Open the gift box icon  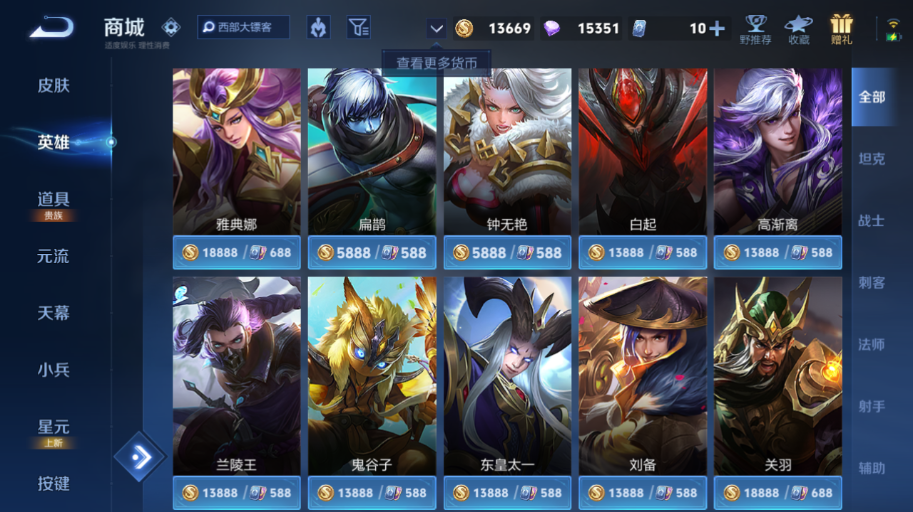tap(841, 30)
